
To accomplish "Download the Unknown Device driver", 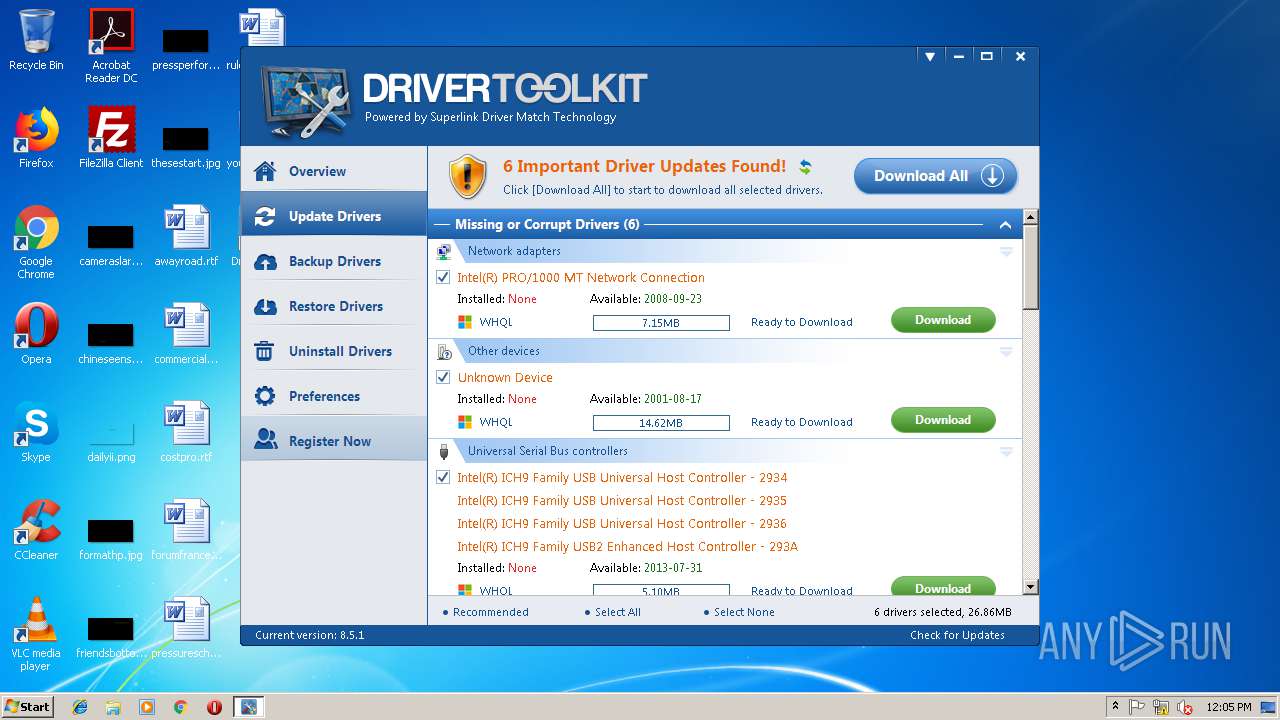I will [943, 420].
